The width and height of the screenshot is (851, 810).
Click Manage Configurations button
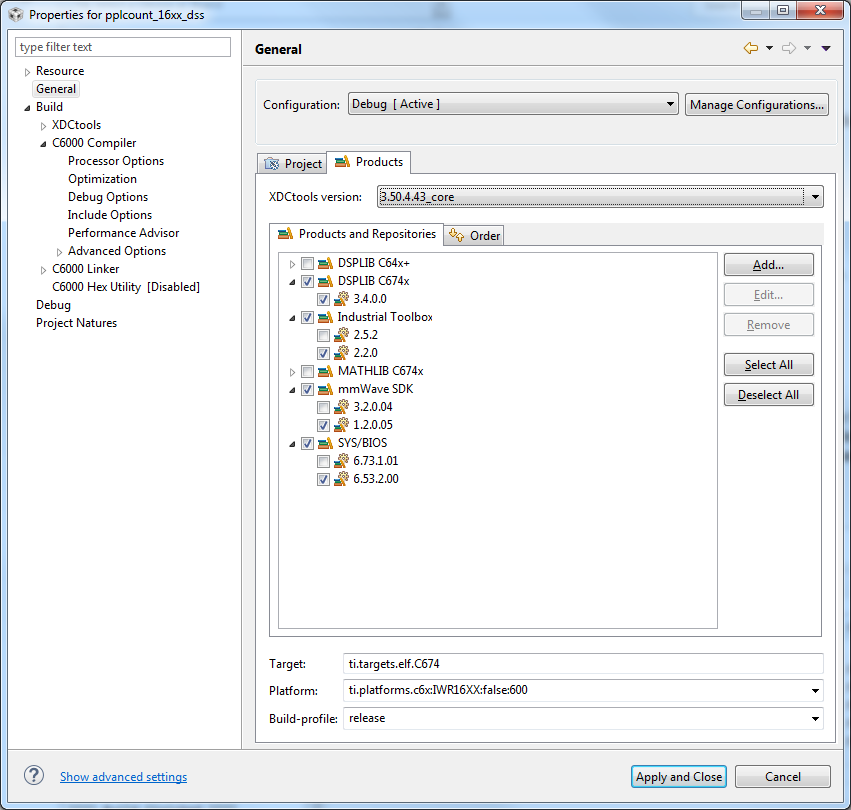click(x=757, y=104)
